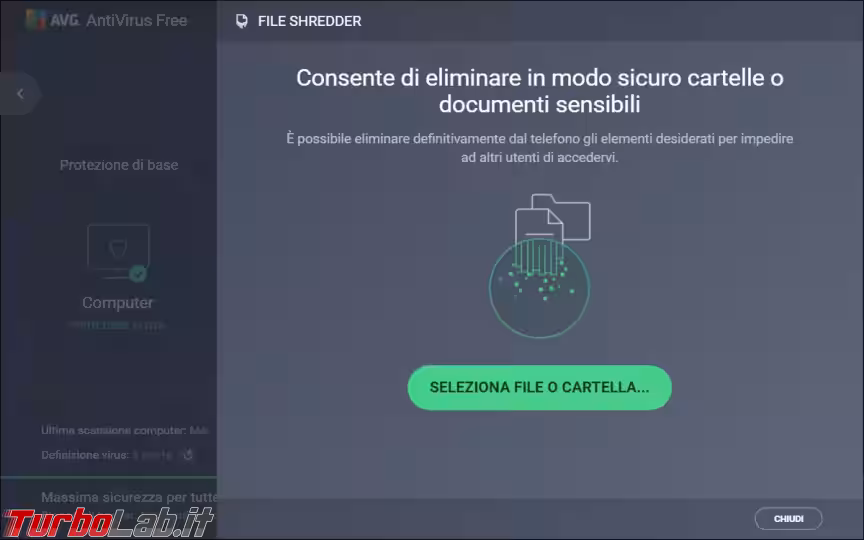Viewport: 864px width, 540px height.
Task: Click the Seleziona file o cartella button
Action: pyautogui.click(x=539, y=387)
